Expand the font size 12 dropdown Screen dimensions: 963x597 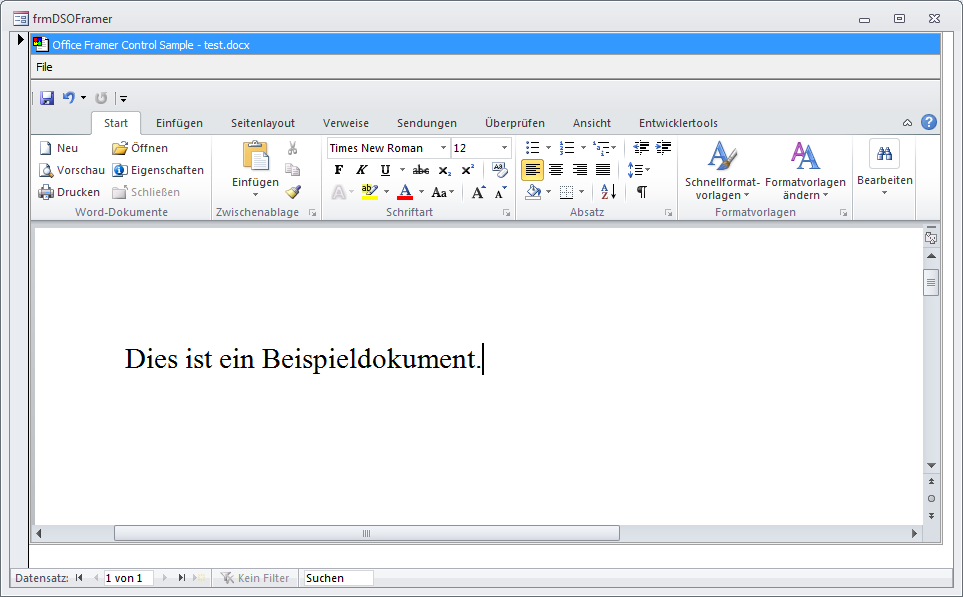[x=504, y=148]
